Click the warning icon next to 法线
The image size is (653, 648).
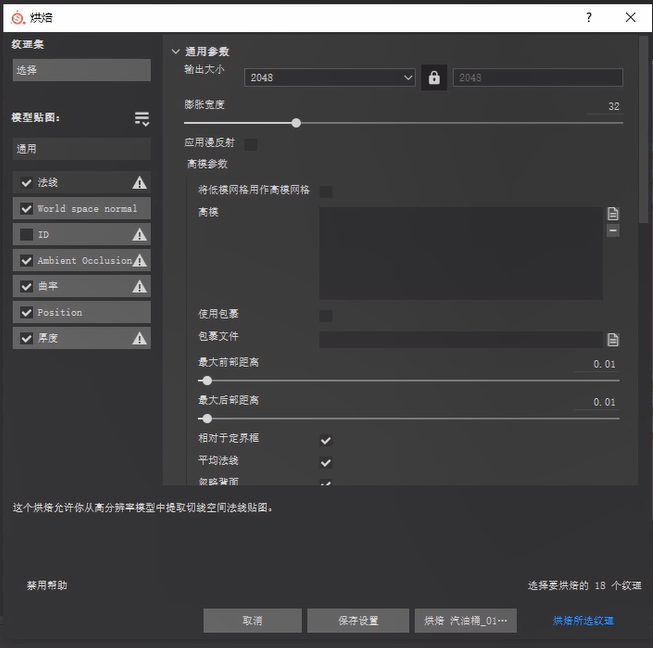tap(140, 183)
